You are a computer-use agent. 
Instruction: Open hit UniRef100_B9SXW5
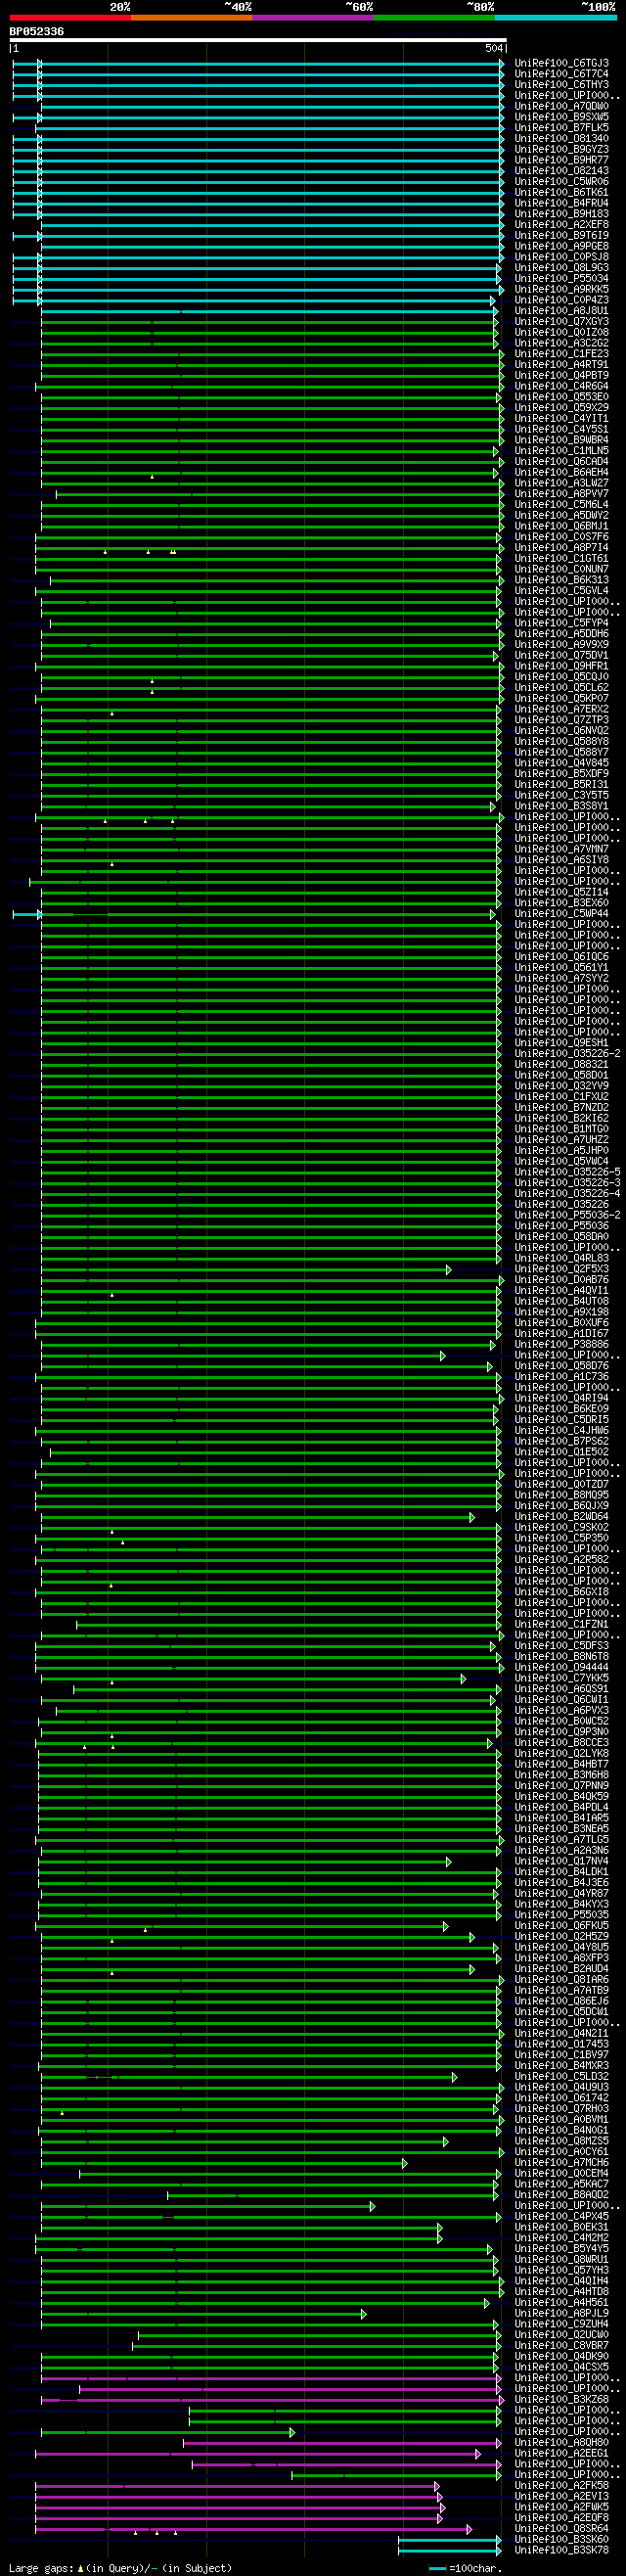(562, 117)
